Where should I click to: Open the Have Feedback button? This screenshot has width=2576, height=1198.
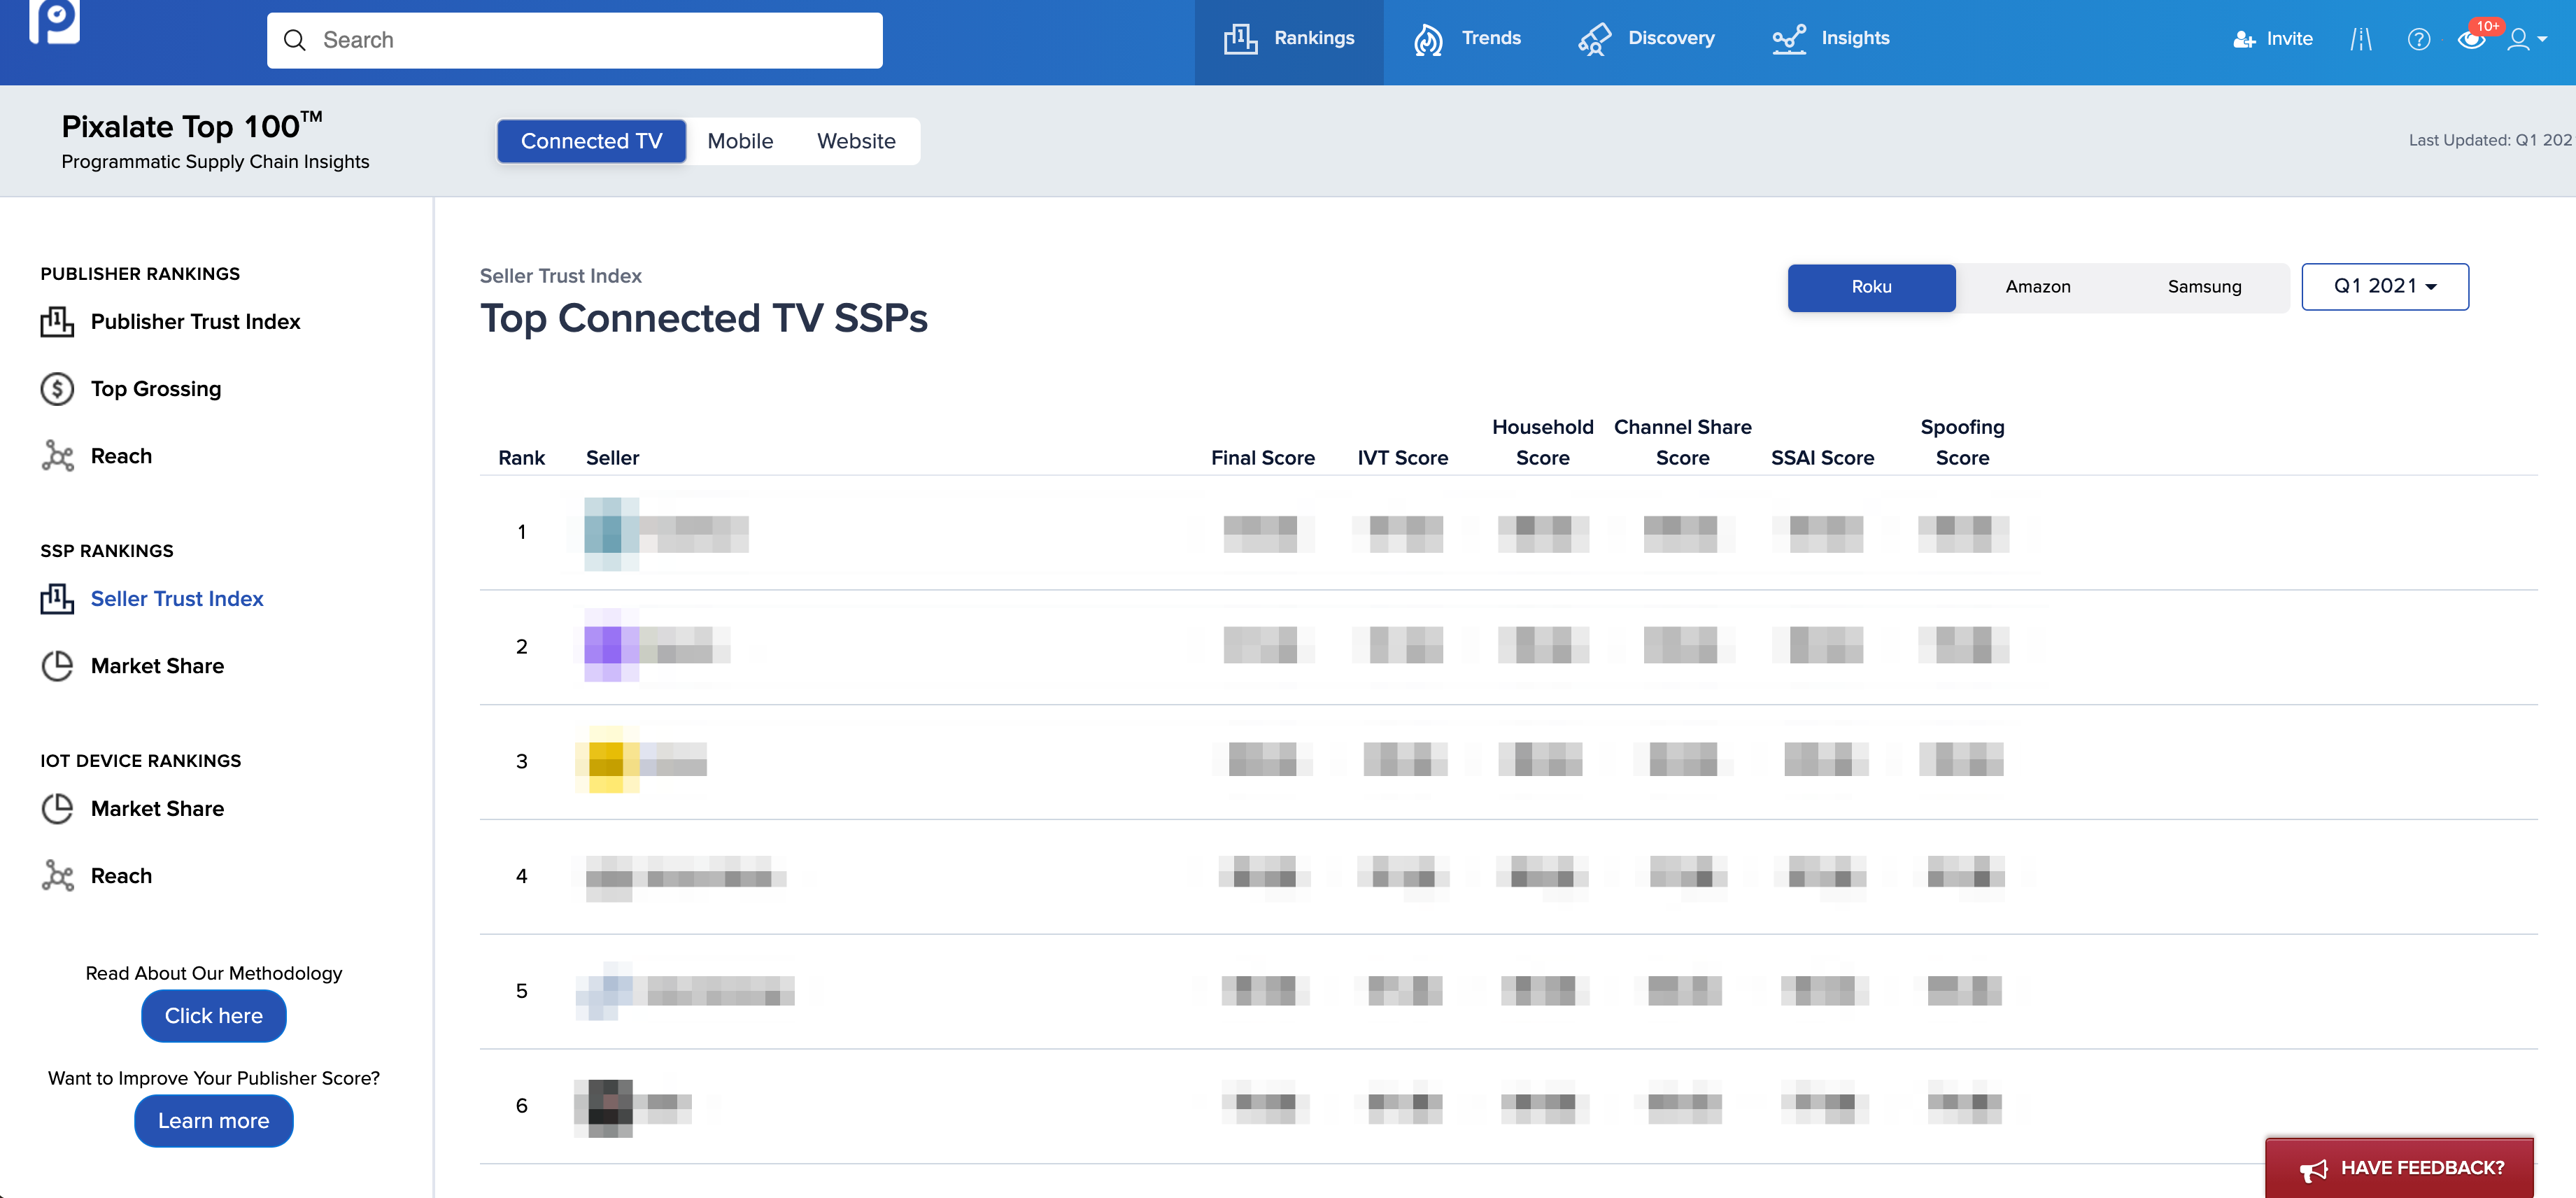(2399, 1168)
